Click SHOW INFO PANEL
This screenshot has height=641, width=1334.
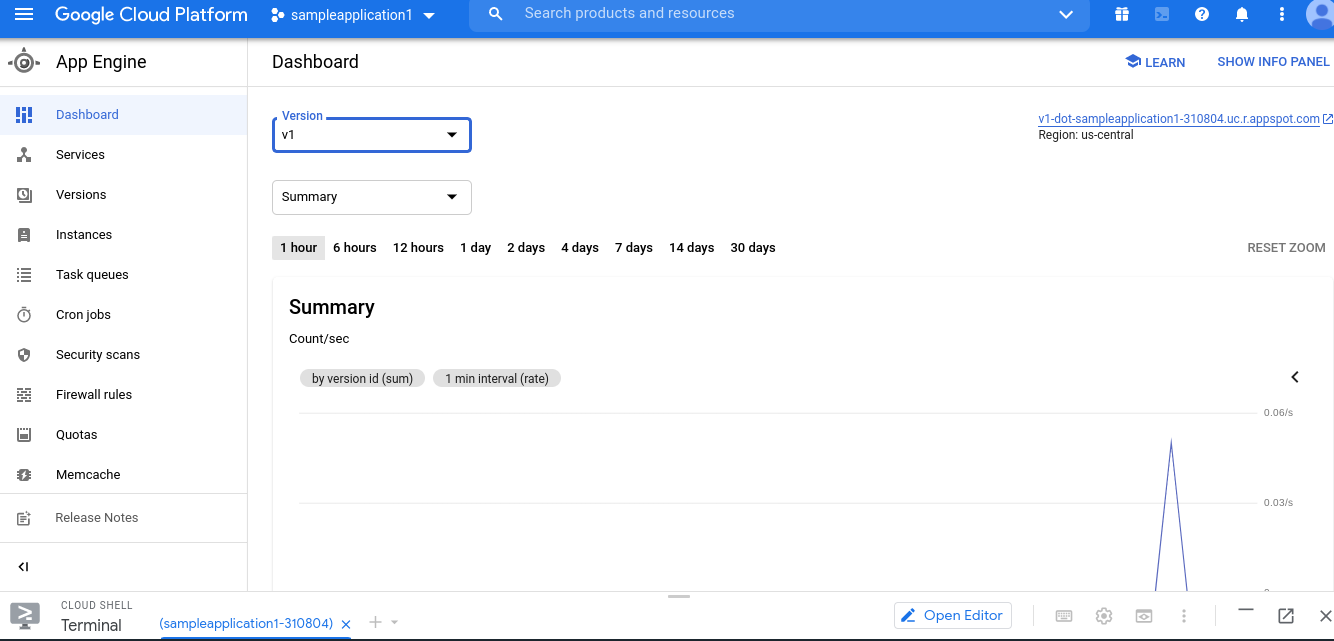1273,62
